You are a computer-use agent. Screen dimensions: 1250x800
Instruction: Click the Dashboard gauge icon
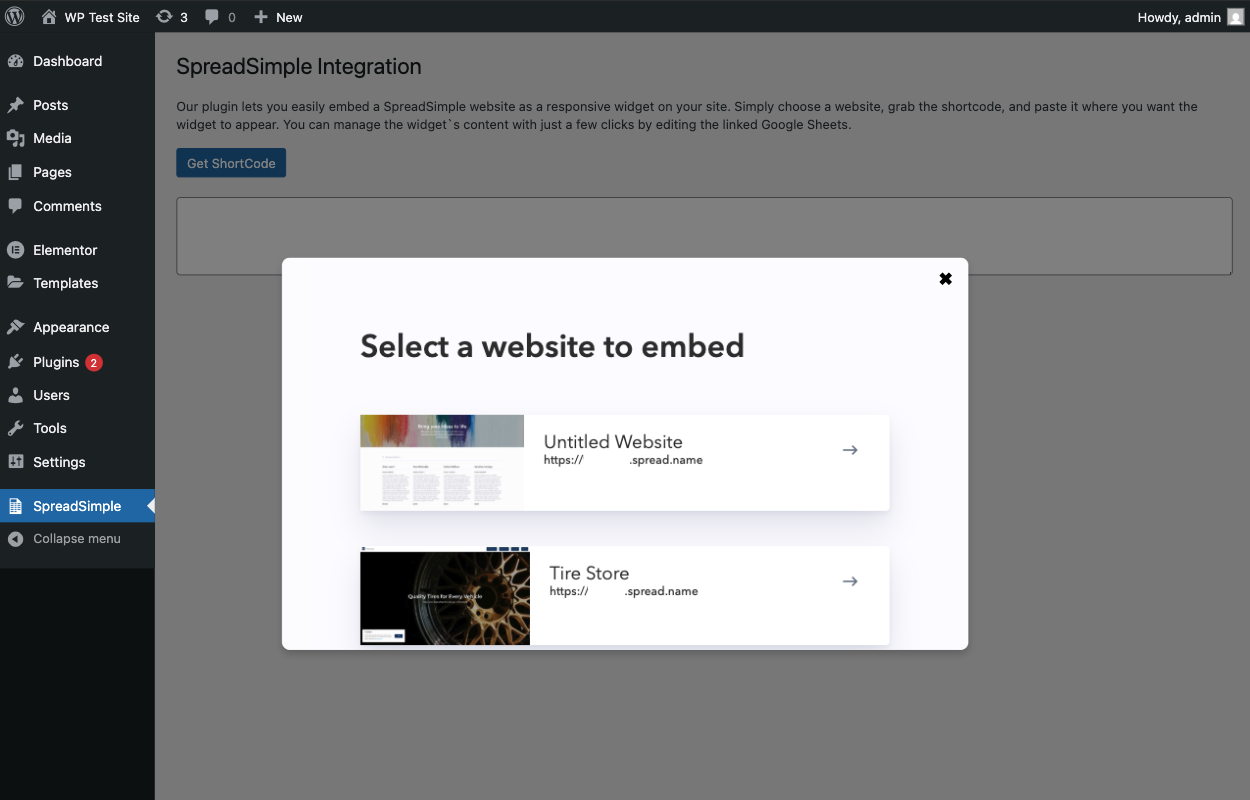click(x=15, y=61)
